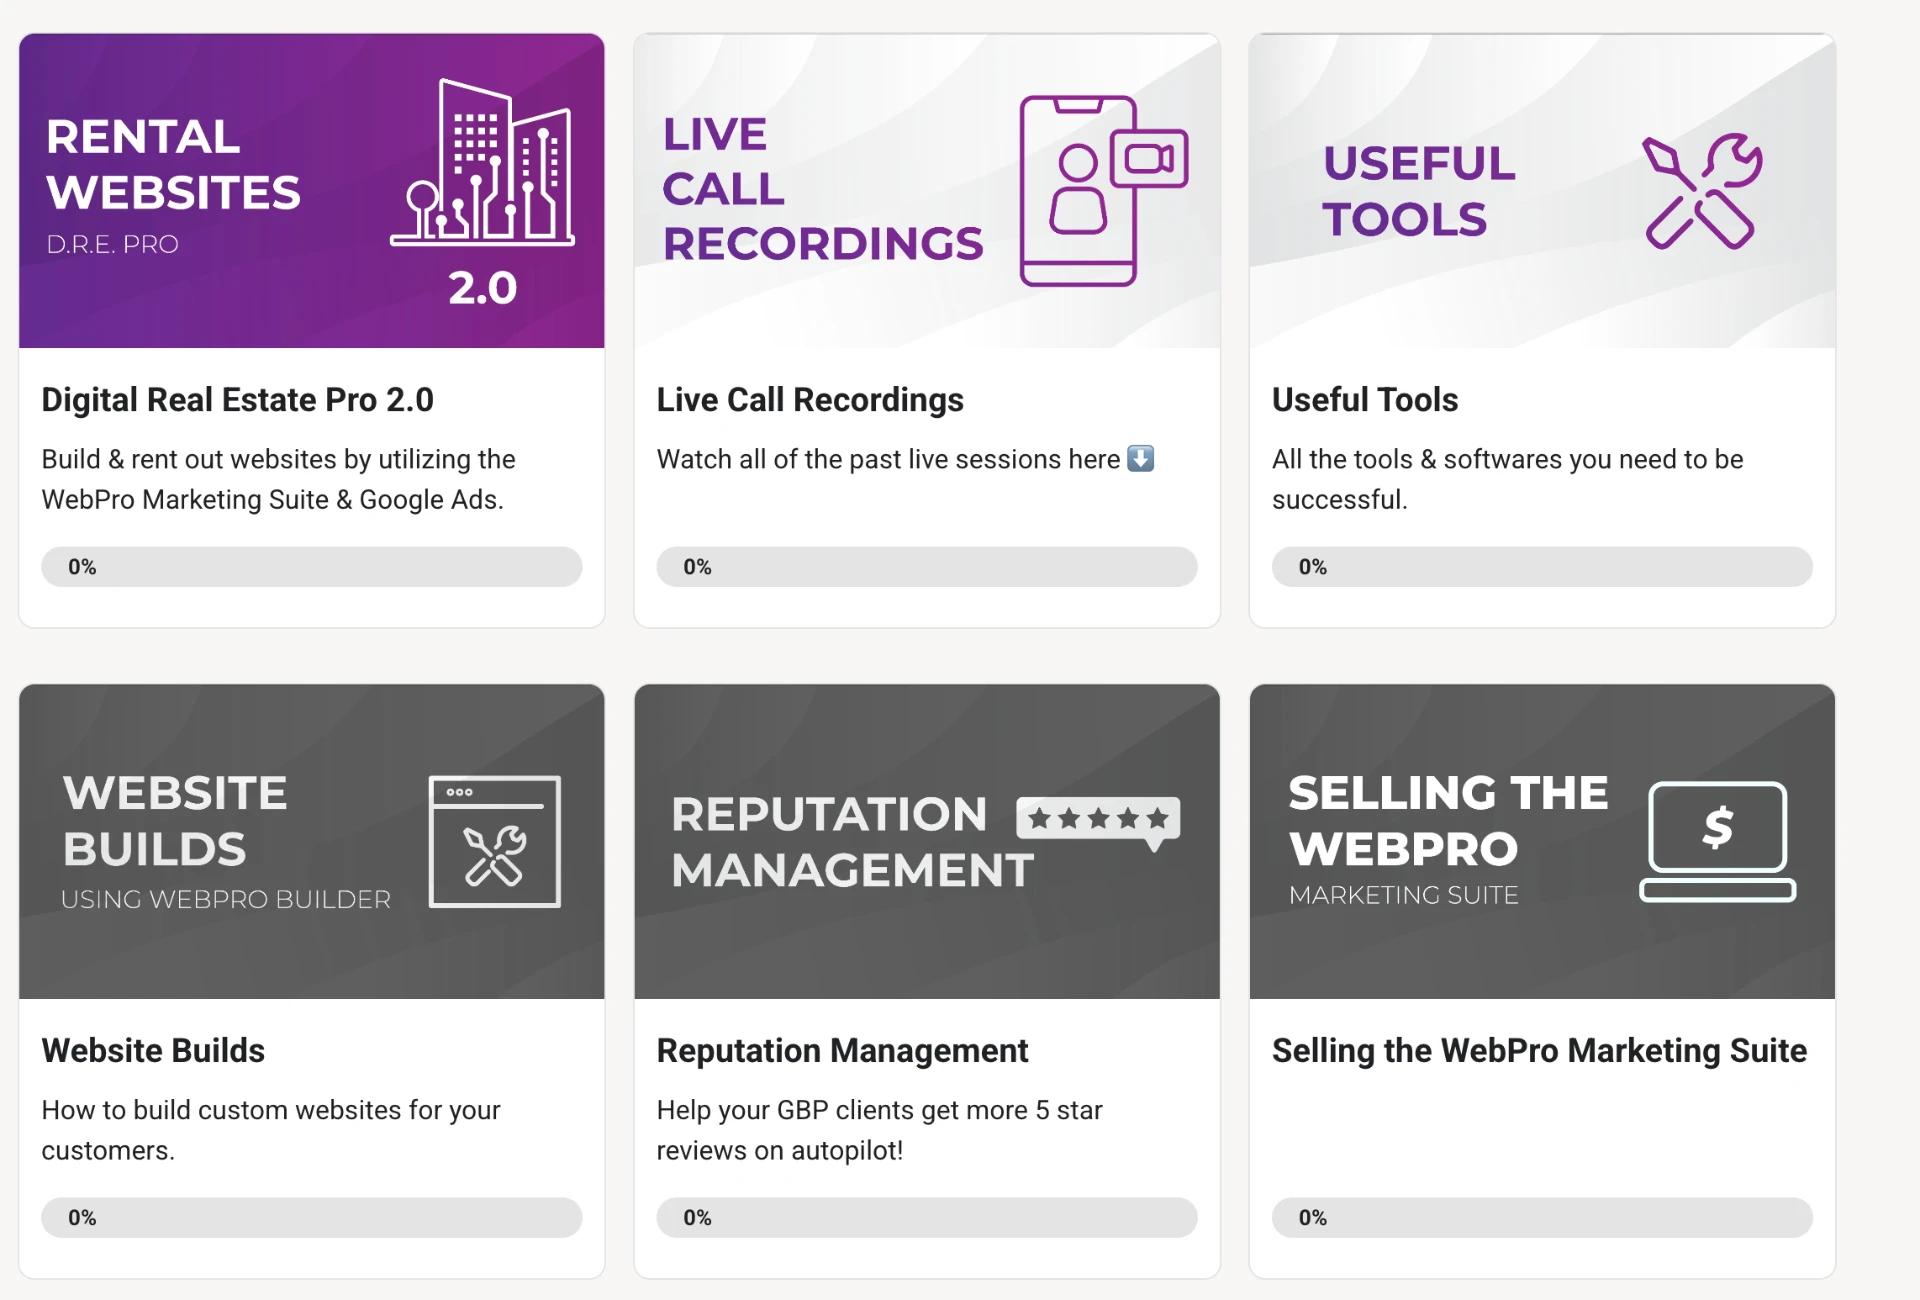The image size is (1920, 1300).
Task: Click 'MARKETING SUITE' subtitle on Selling the WebPro banner
Action: click(x=1404, y=895)
